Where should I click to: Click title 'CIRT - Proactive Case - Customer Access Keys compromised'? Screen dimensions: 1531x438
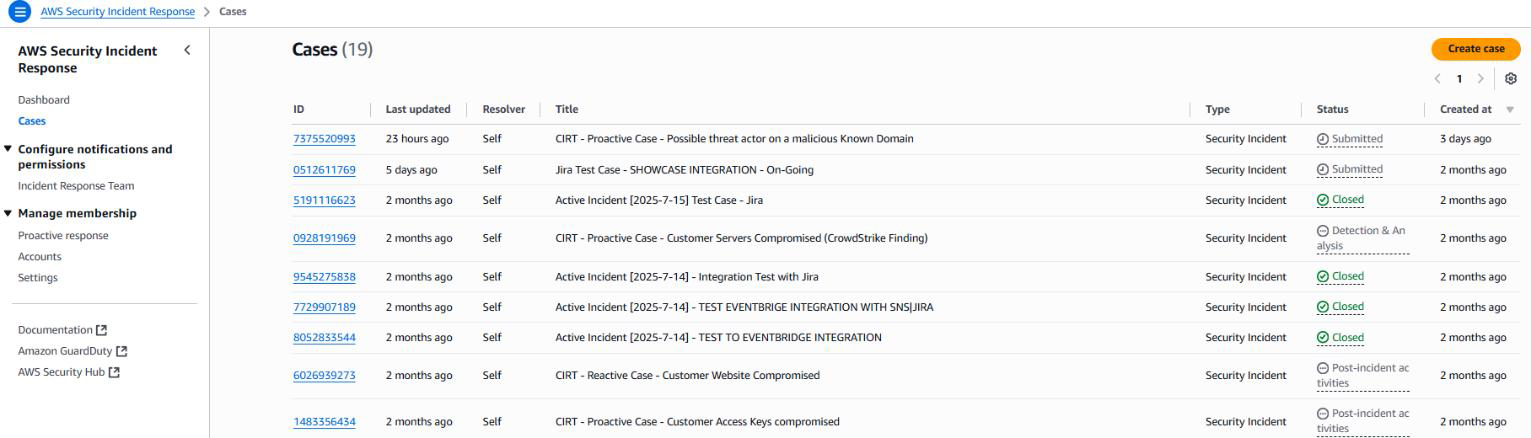(x=697, y=422)
